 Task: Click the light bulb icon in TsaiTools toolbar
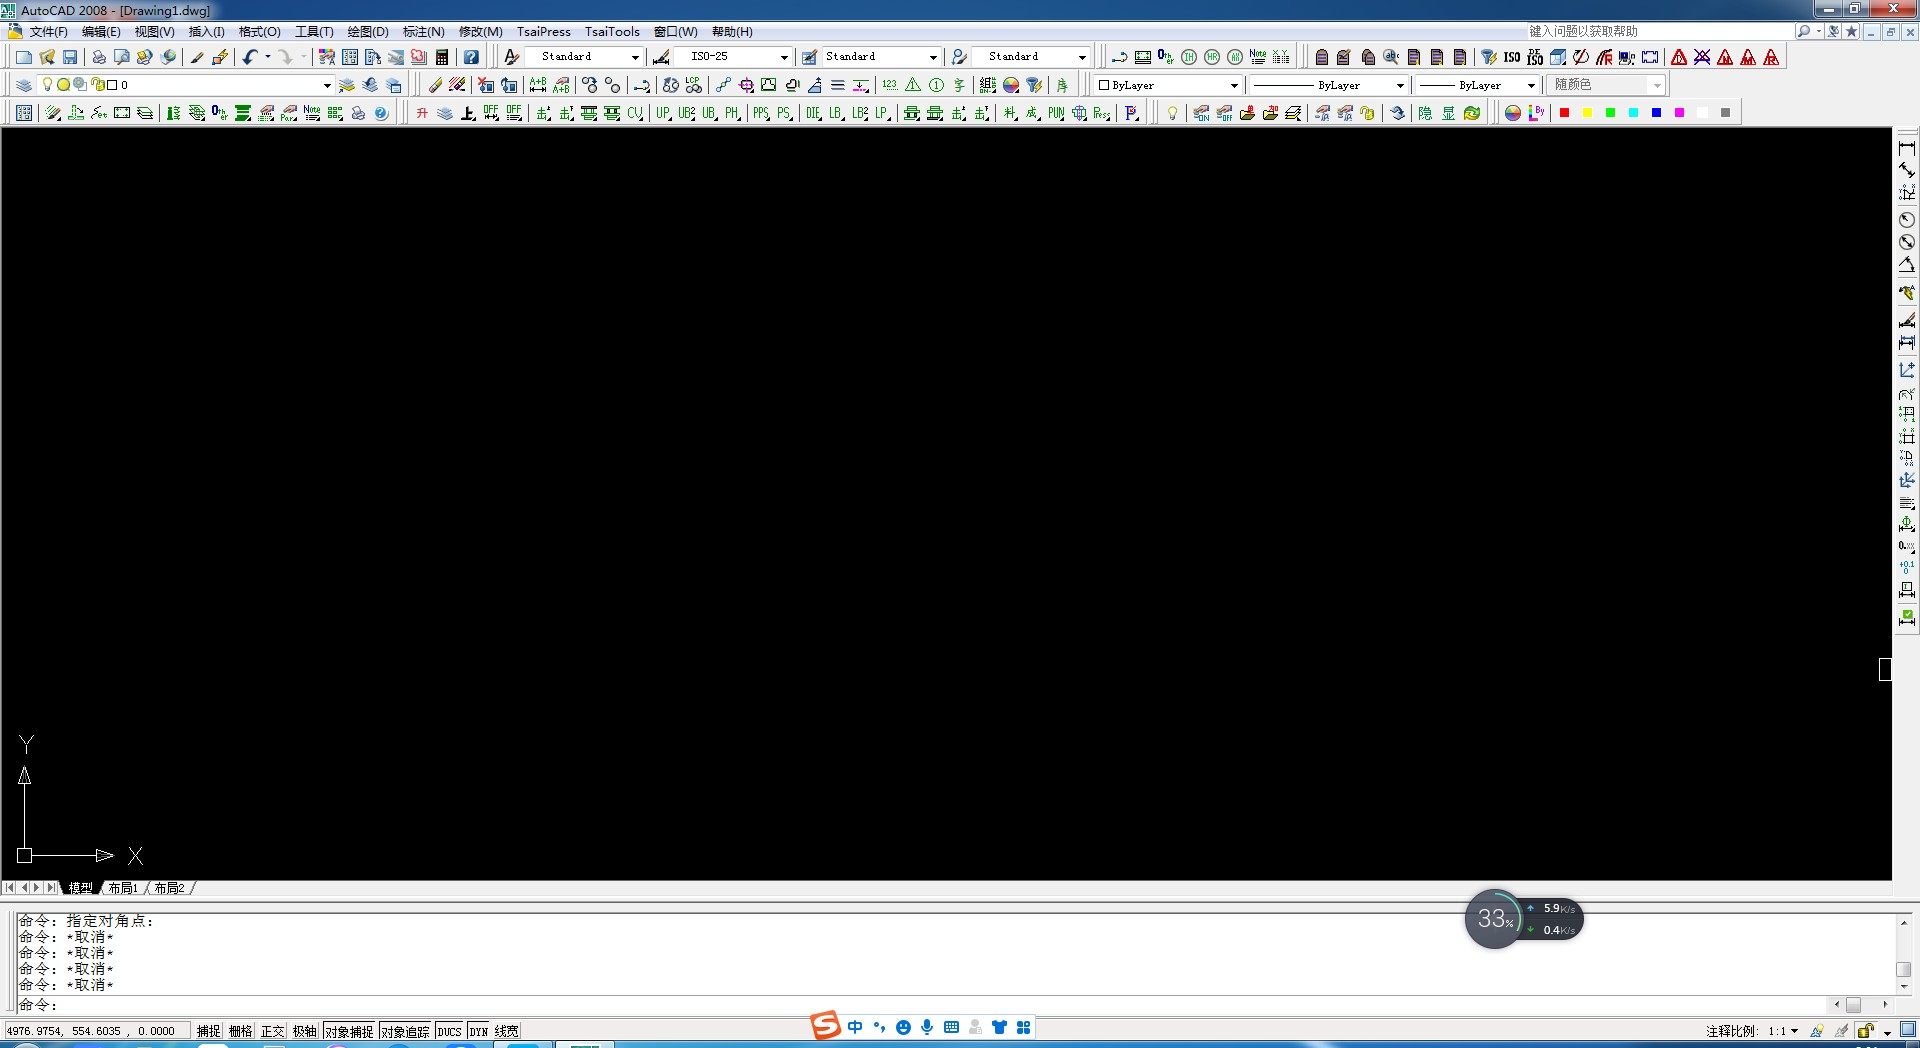click(1172, 113)
